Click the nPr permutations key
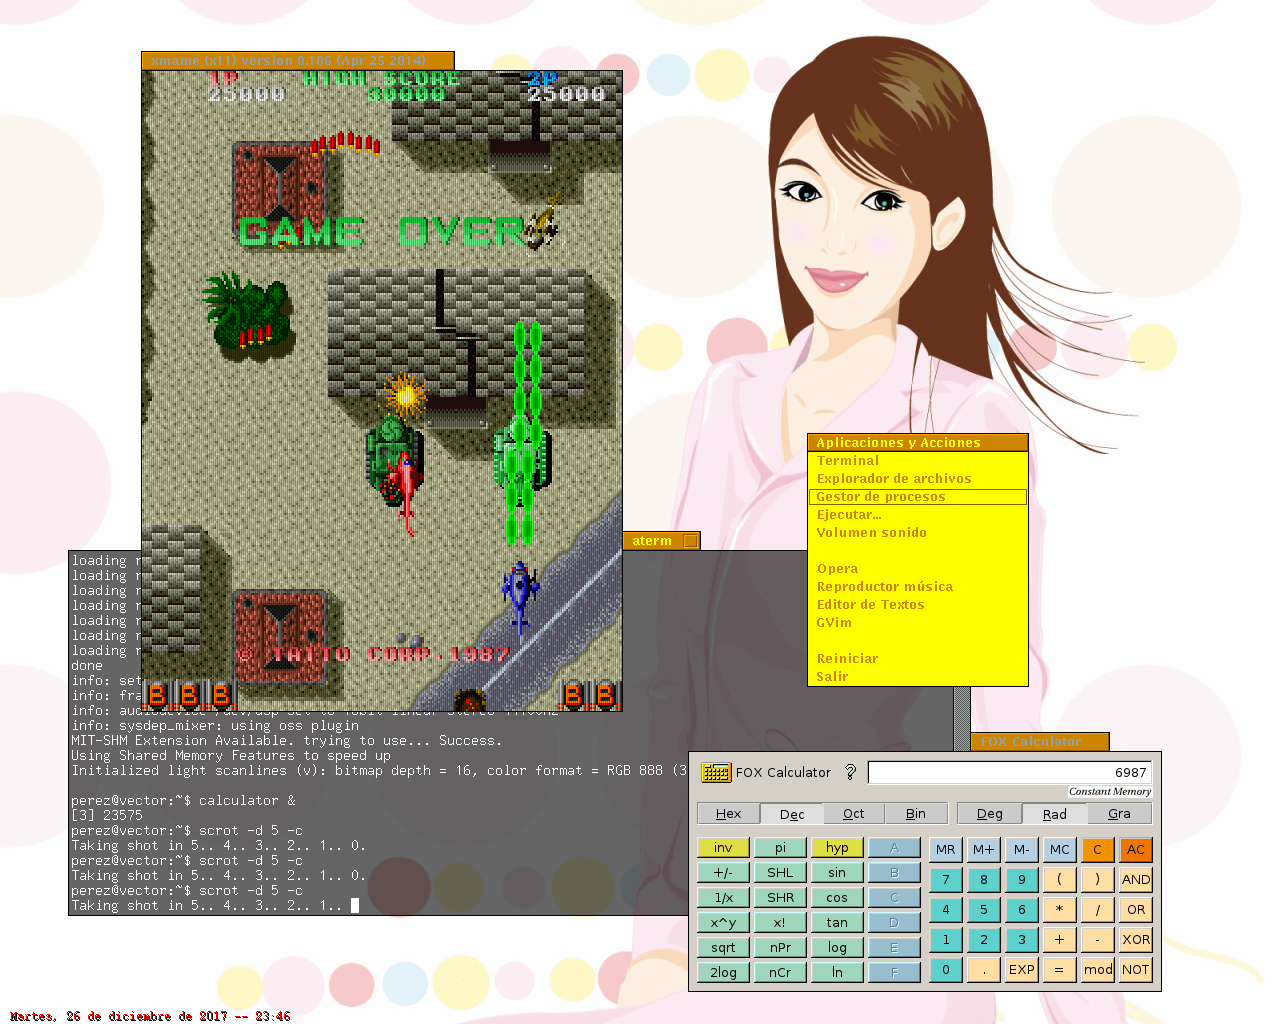Screen dimensions: 1280x1024 pyautogui.click(x=780, y=948)
